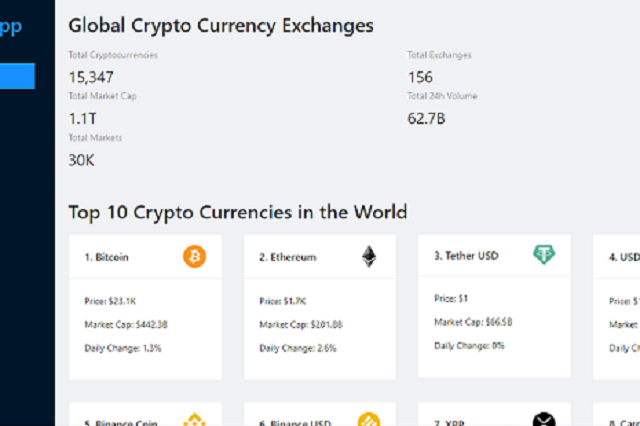Click the Total Market Cap label

102,96
